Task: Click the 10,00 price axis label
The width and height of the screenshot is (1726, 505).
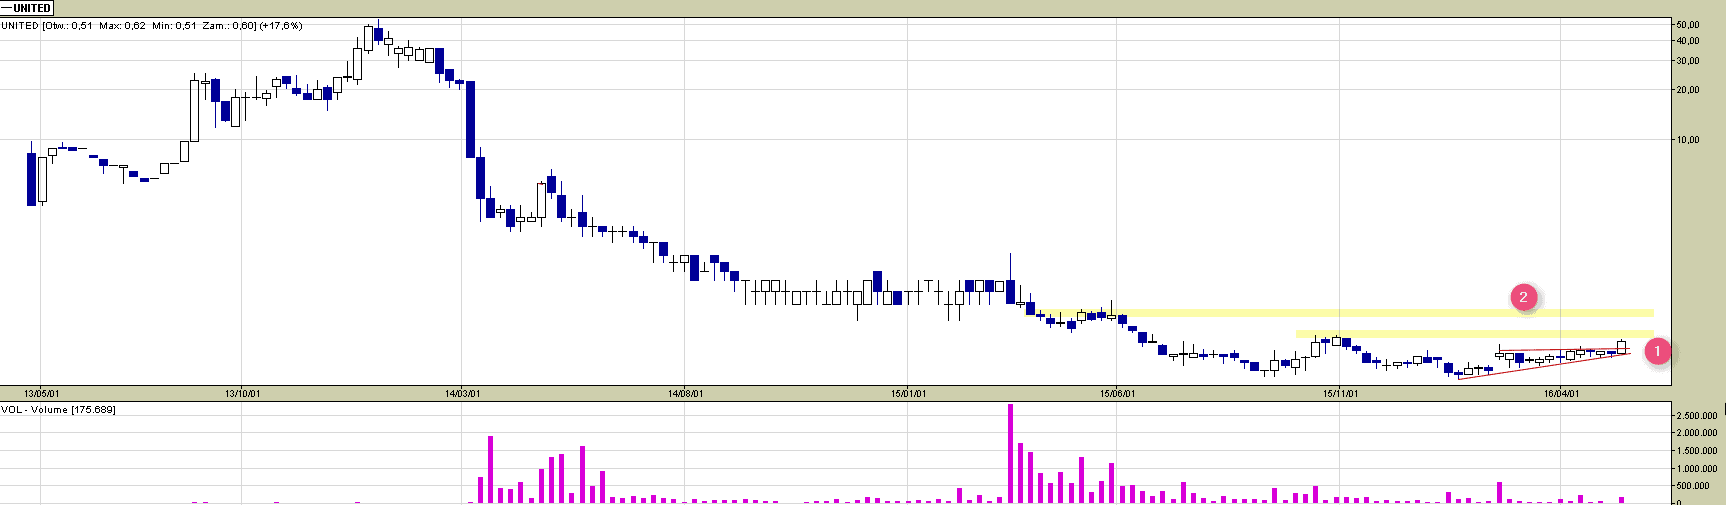Action: (1688, 140)
